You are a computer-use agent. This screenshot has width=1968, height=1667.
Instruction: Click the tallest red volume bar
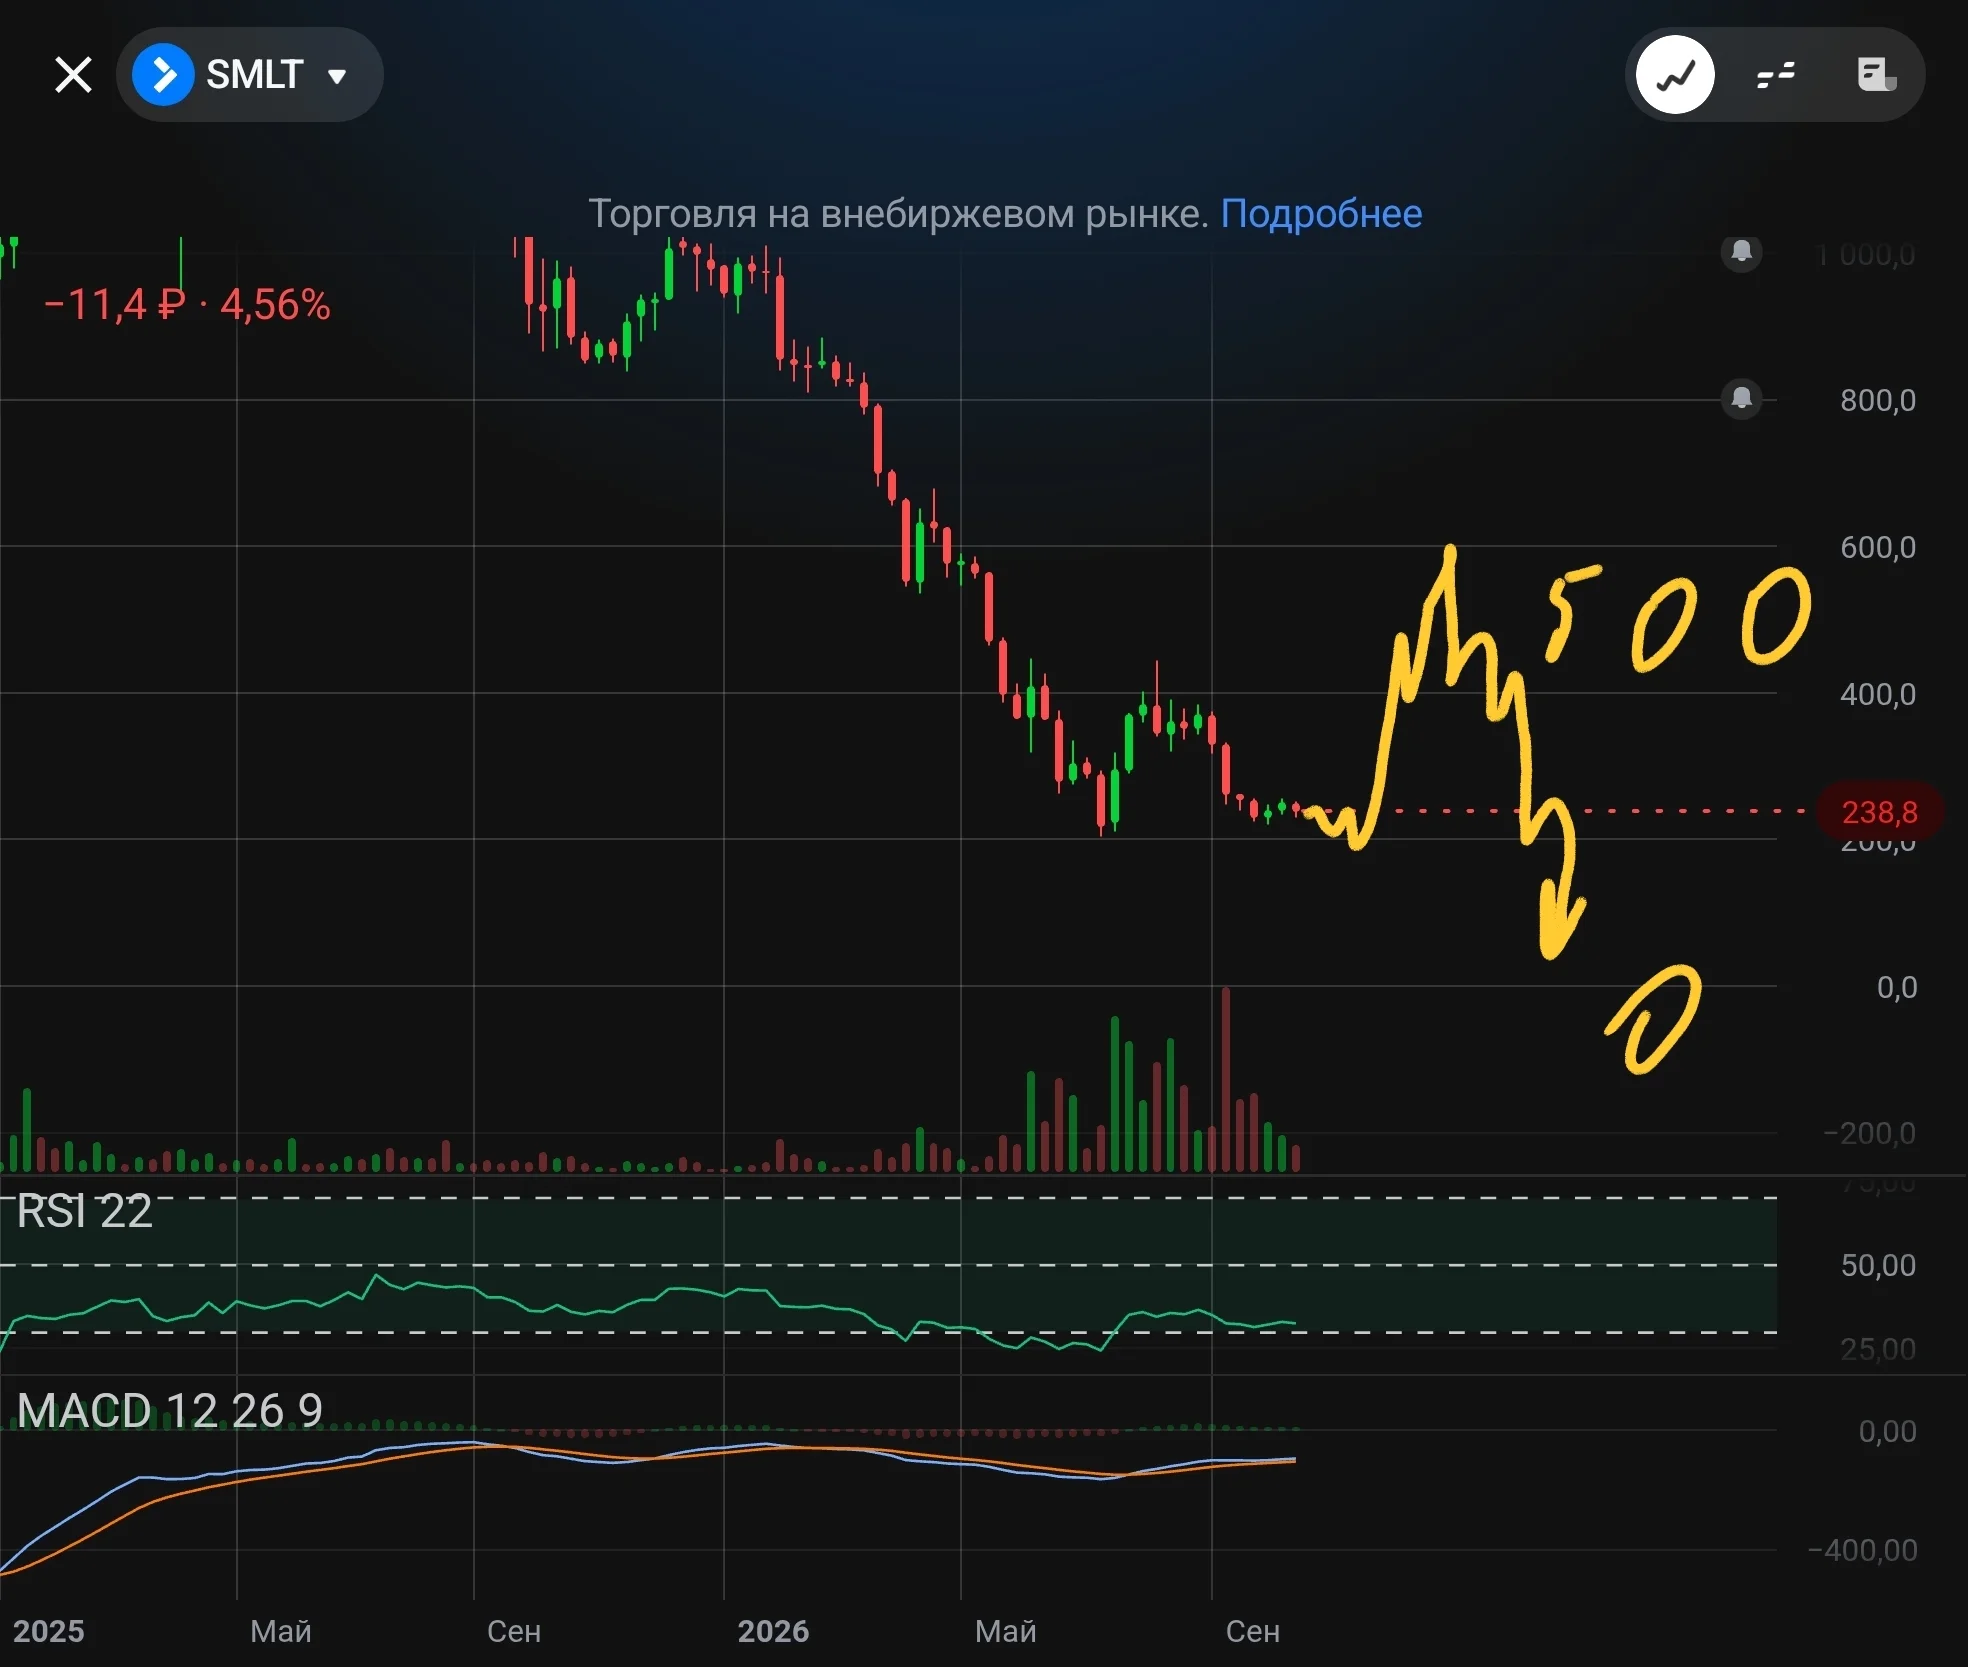coord(1225,1079)
